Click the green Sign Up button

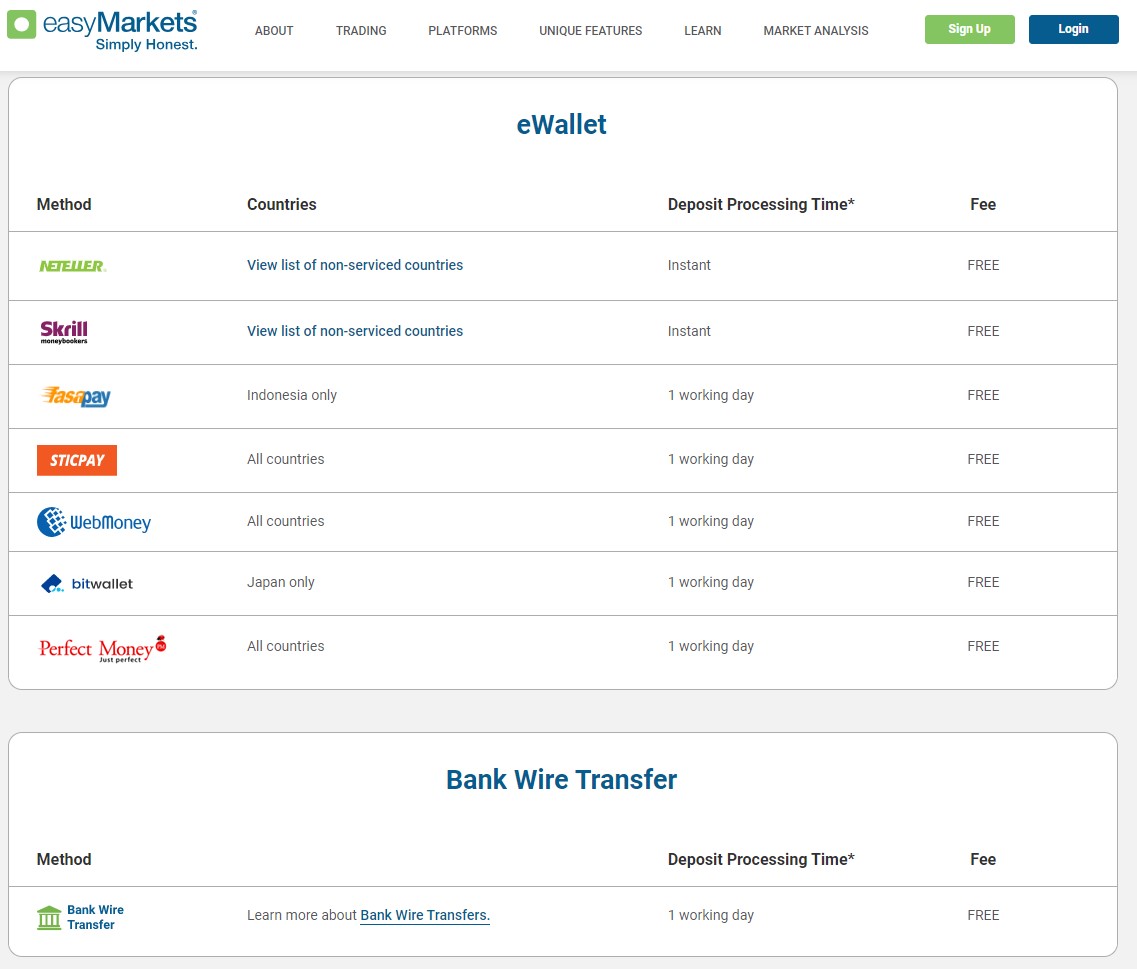pyautogui.click(x=969, y=29)
